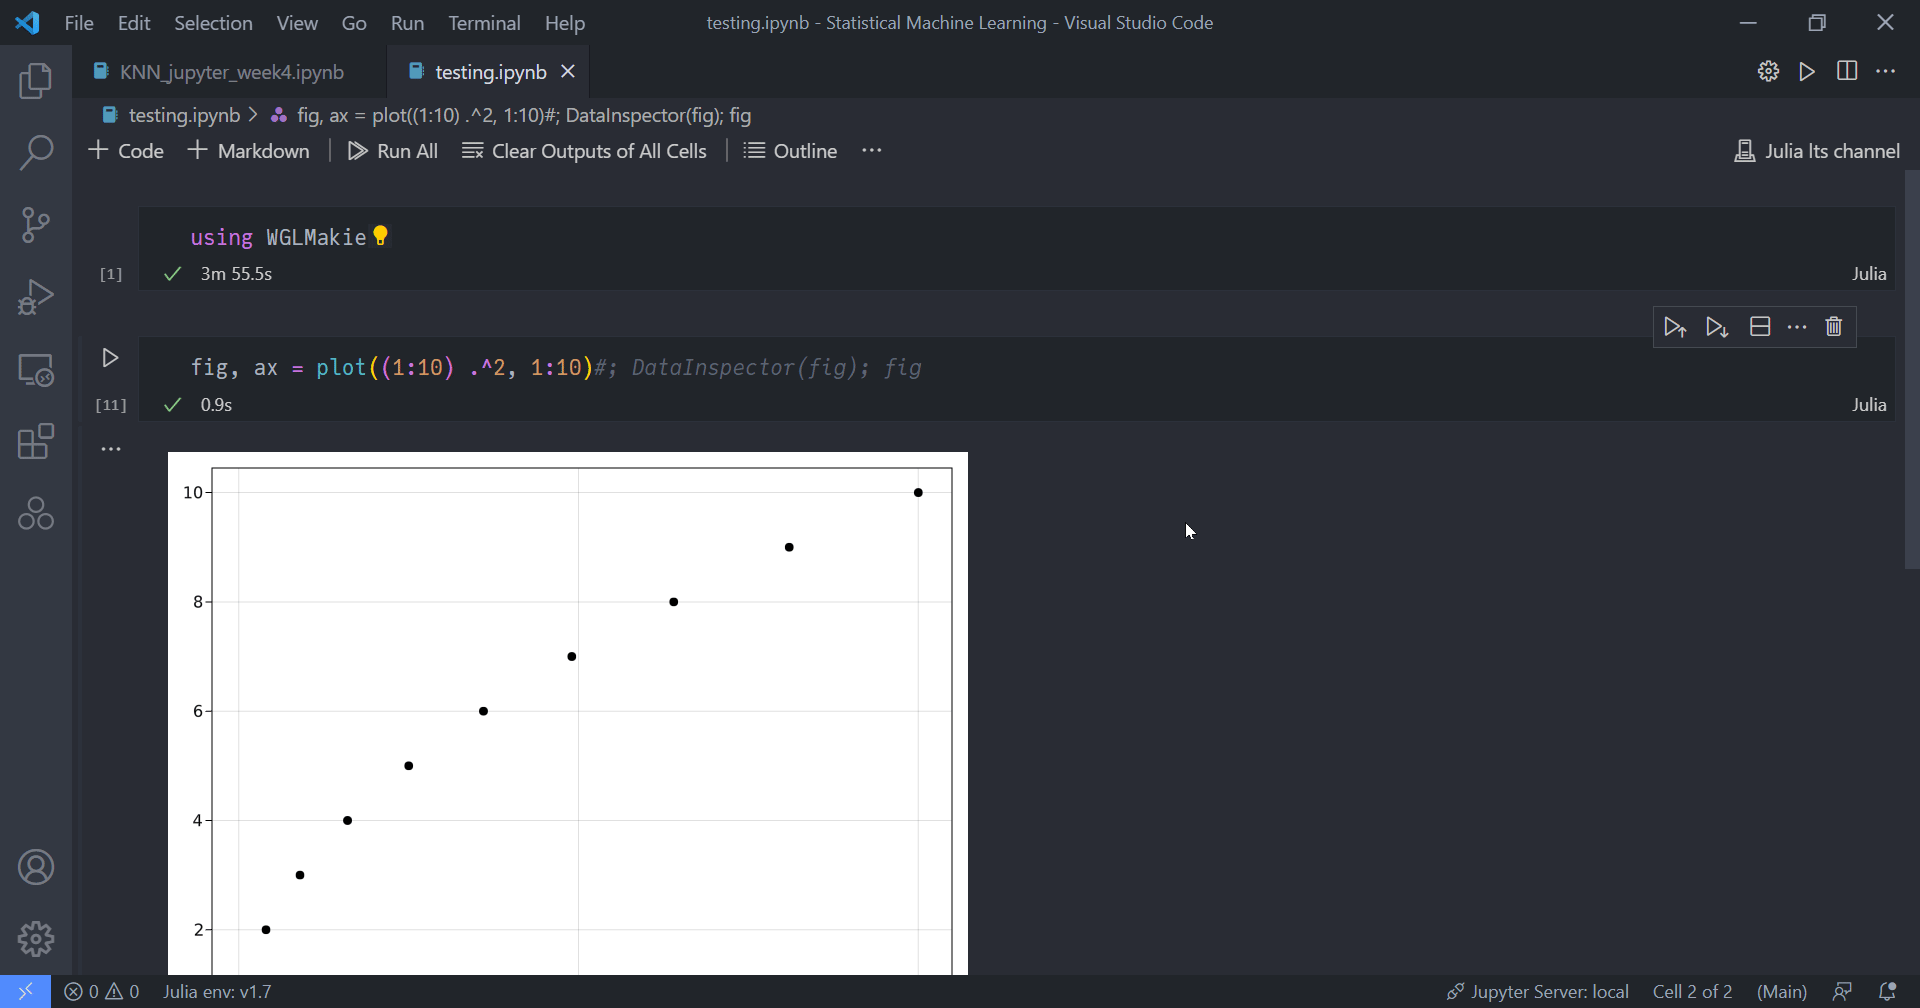Image resolution: width=1920 pixels, height=1008 pixels.
Task: Switch to the KNN_jupyter_week4.ipynb tab
Action: pyautogui.click(x=230, y=71)
